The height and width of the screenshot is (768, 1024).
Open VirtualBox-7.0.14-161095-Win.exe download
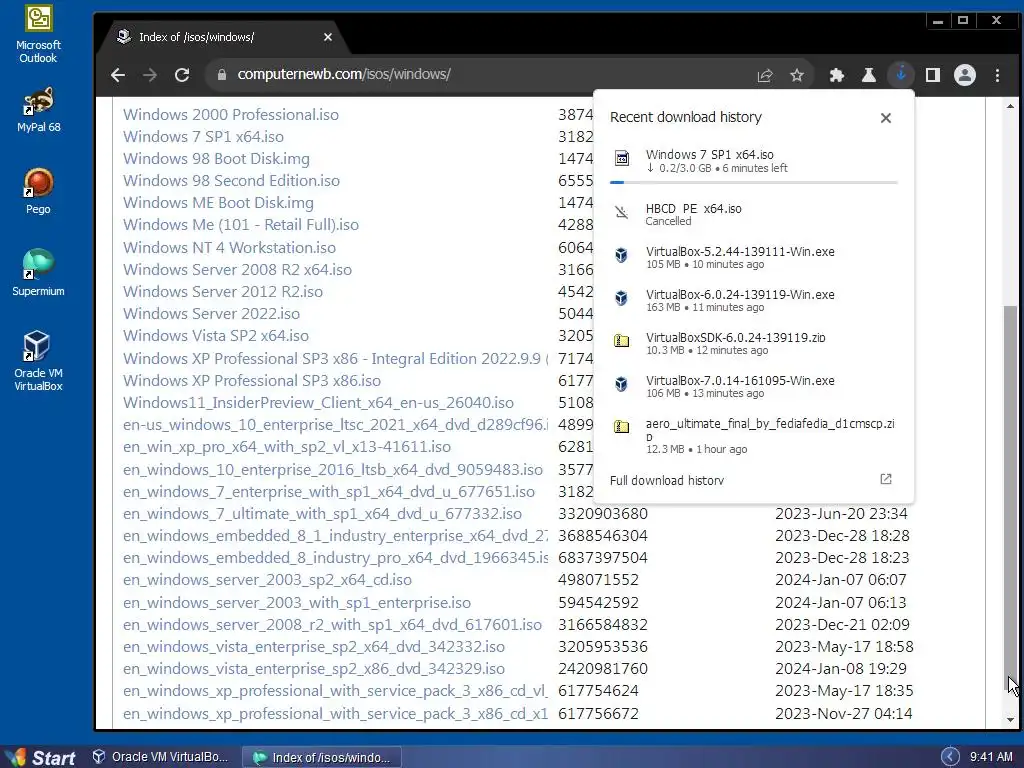(x=754, y=386)
